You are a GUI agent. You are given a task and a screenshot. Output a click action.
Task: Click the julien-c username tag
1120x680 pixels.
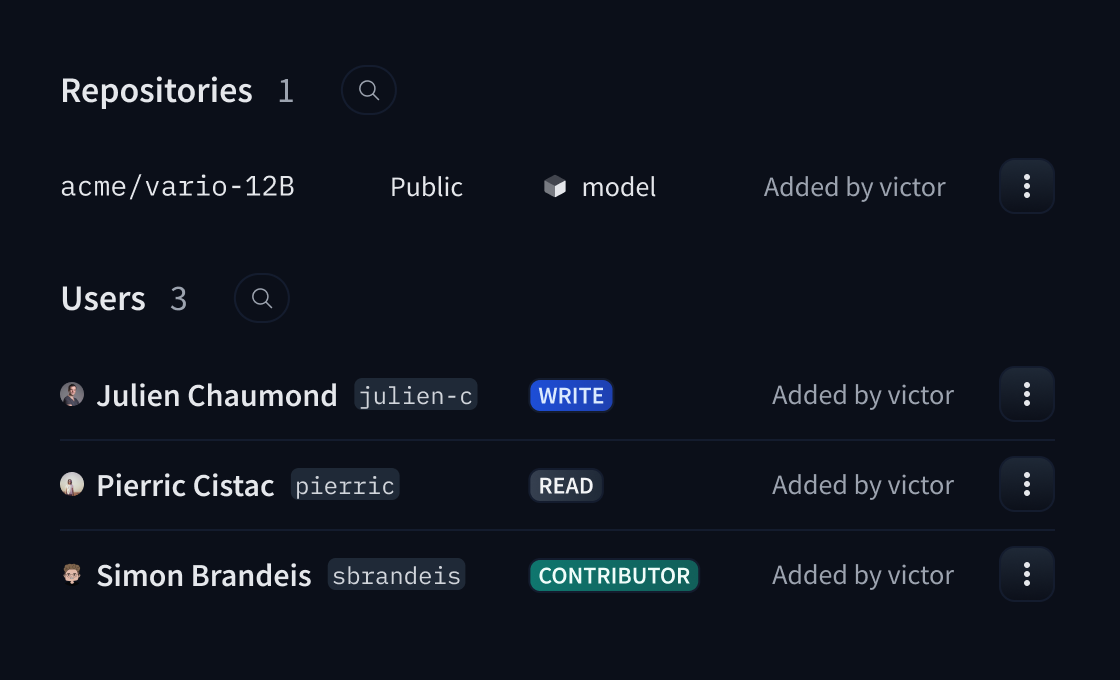click(416, 395)
